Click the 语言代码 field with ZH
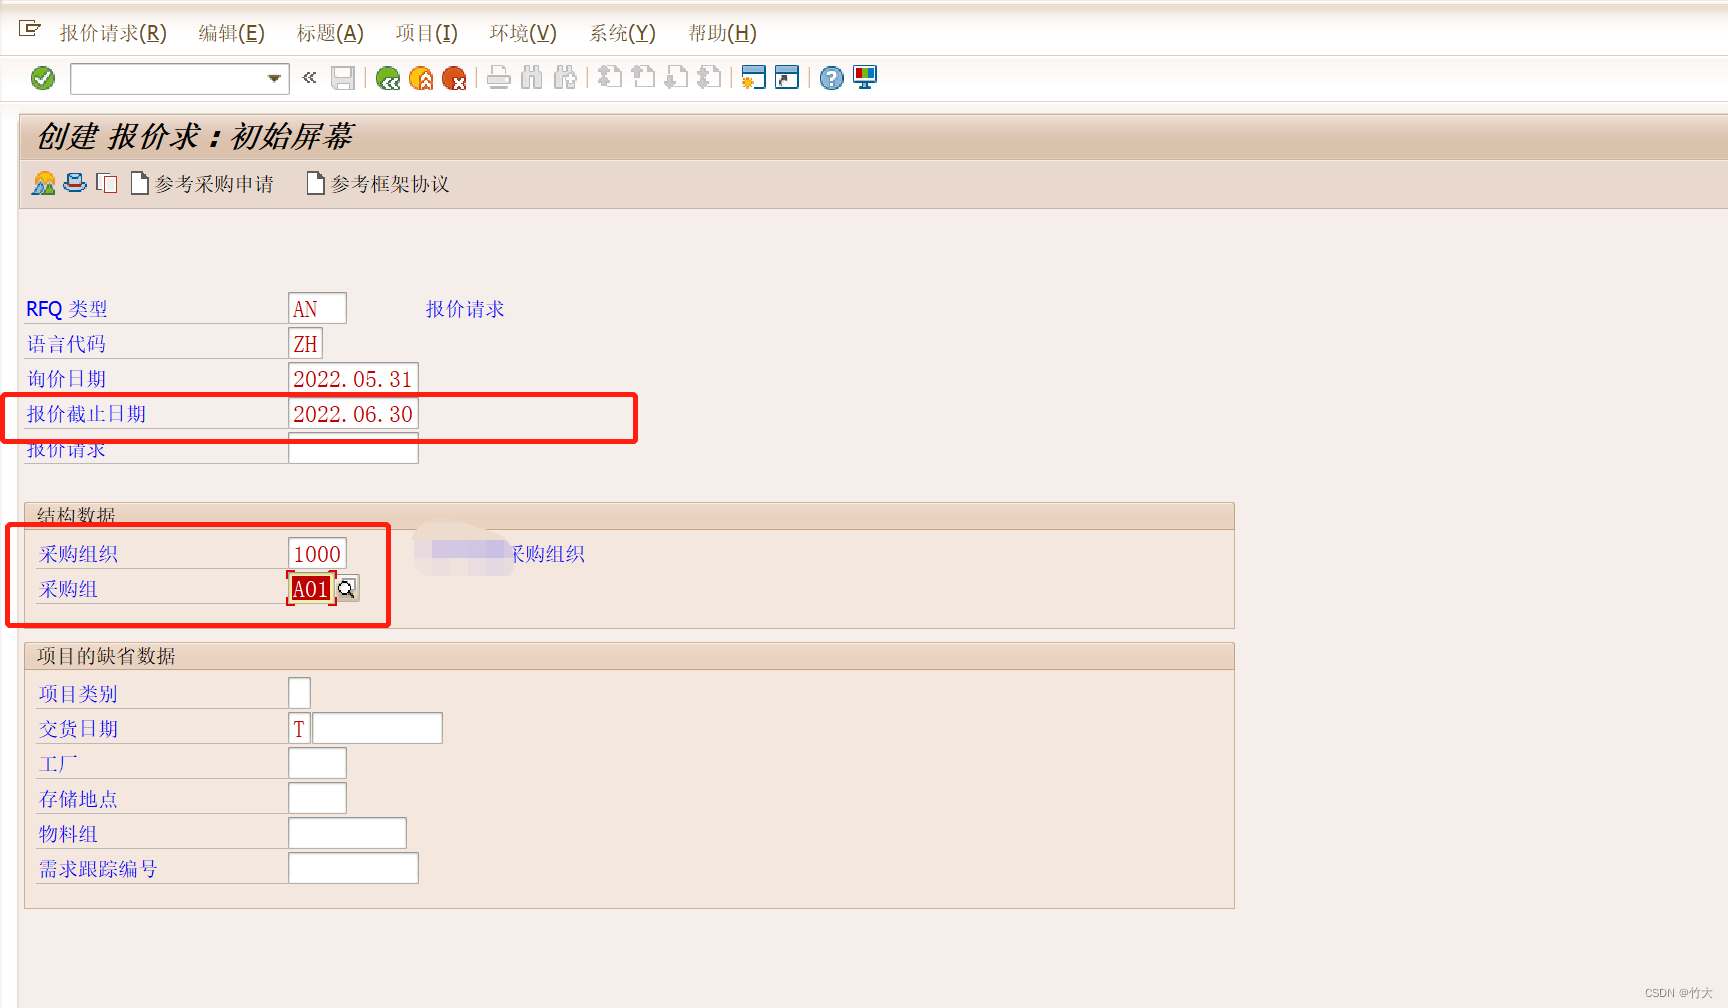This screenshot has width=1728, height=1008. 305,343
